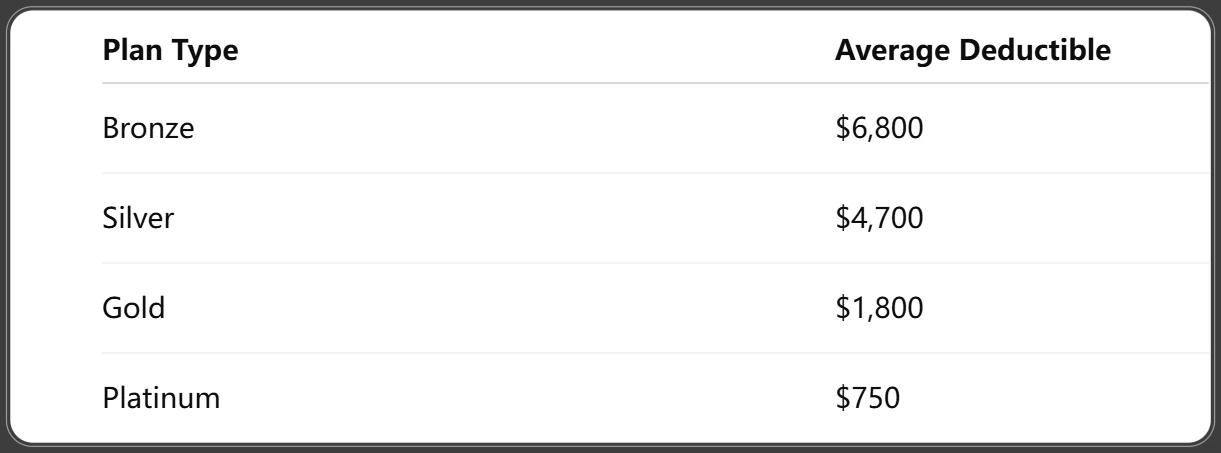The width and height of the screenshot is (1221, 453).
Task: Click the $6,800 deductible value
Action: [x=879, y=128]
